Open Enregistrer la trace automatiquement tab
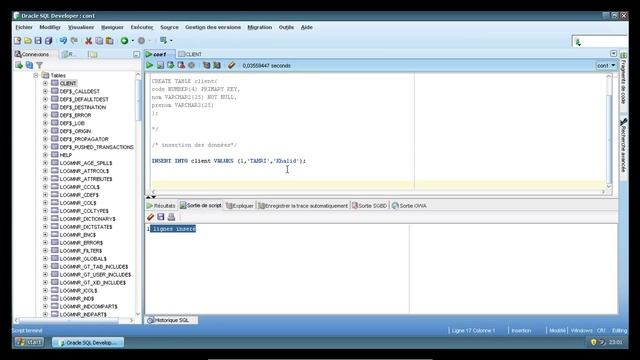640x360 pixels. [303, 206]
